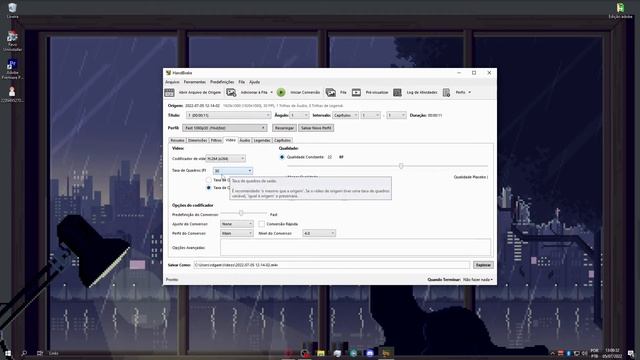Open the Título dropdown
The width and height of the screenshot is (640, 360).
click(x=229, y=116)
